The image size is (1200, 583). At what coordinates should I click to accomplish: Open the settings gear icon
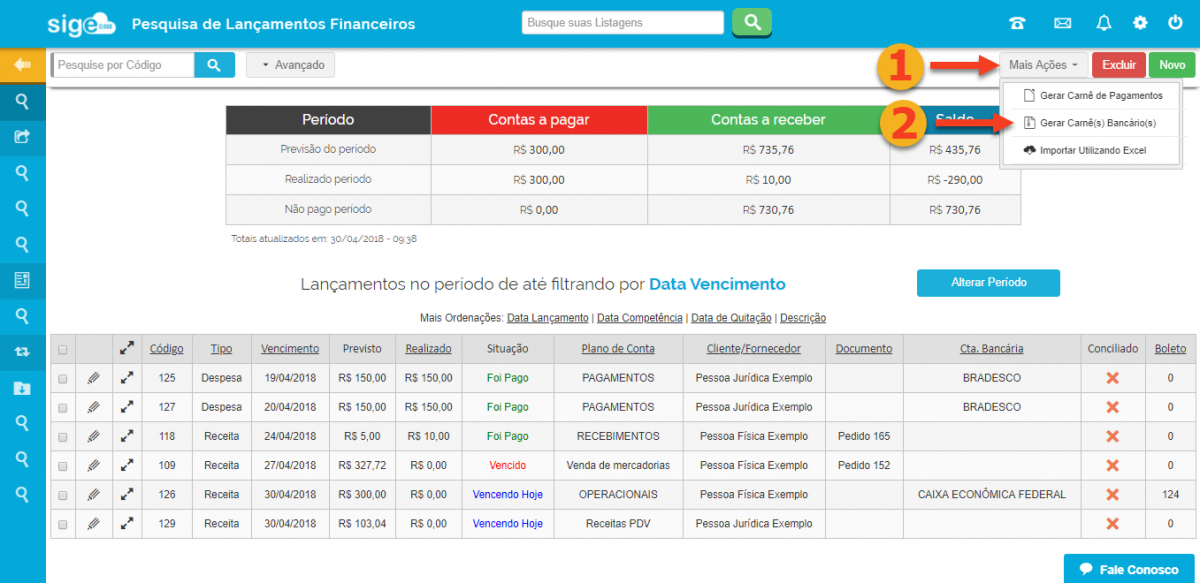(x=1140, y=23)
